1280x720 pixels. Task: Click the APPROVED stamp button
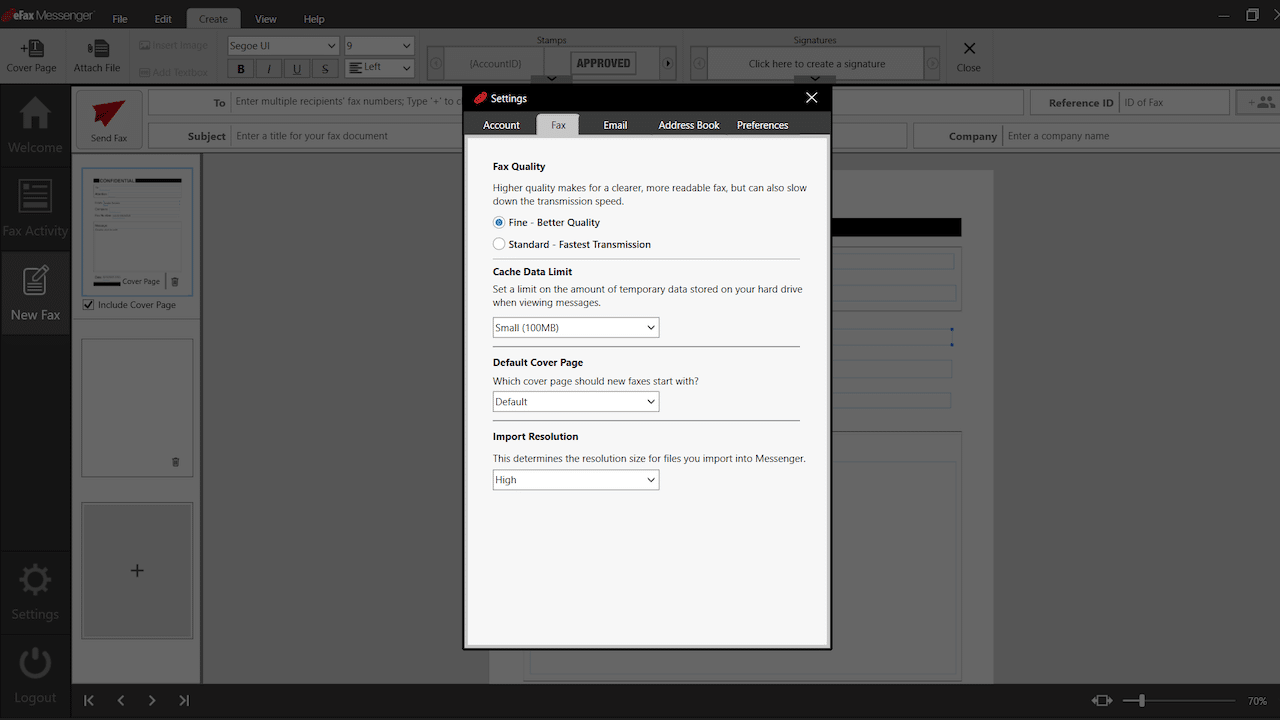coord(603,63)
